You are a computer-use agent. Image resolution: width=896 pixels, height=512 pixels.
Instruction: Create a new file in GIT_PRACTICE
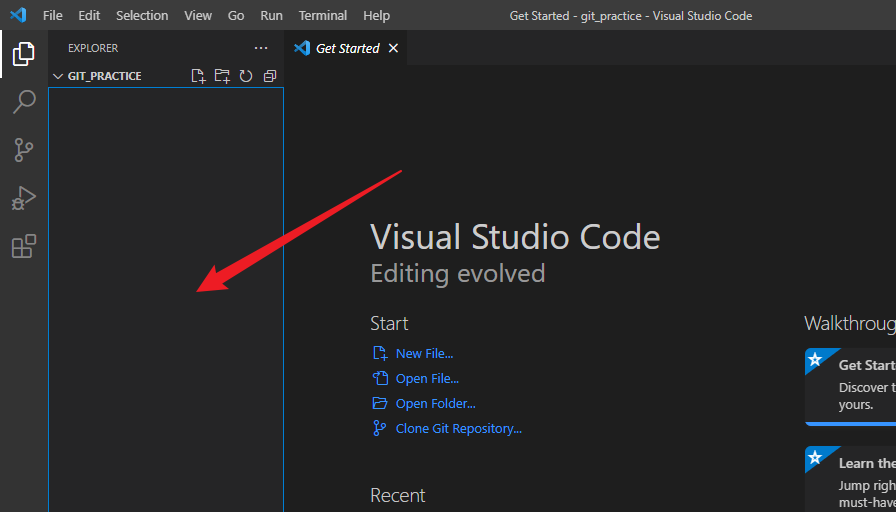pyautogui.click(x=198, y=76)
